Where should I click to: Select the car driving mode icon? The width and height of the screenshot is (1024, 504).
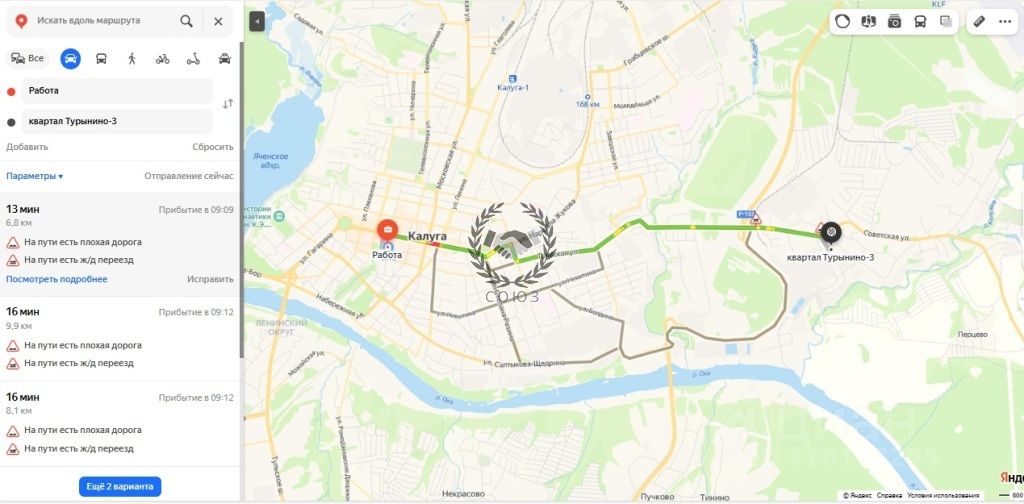pyautogui.click(x=71, y=59)
